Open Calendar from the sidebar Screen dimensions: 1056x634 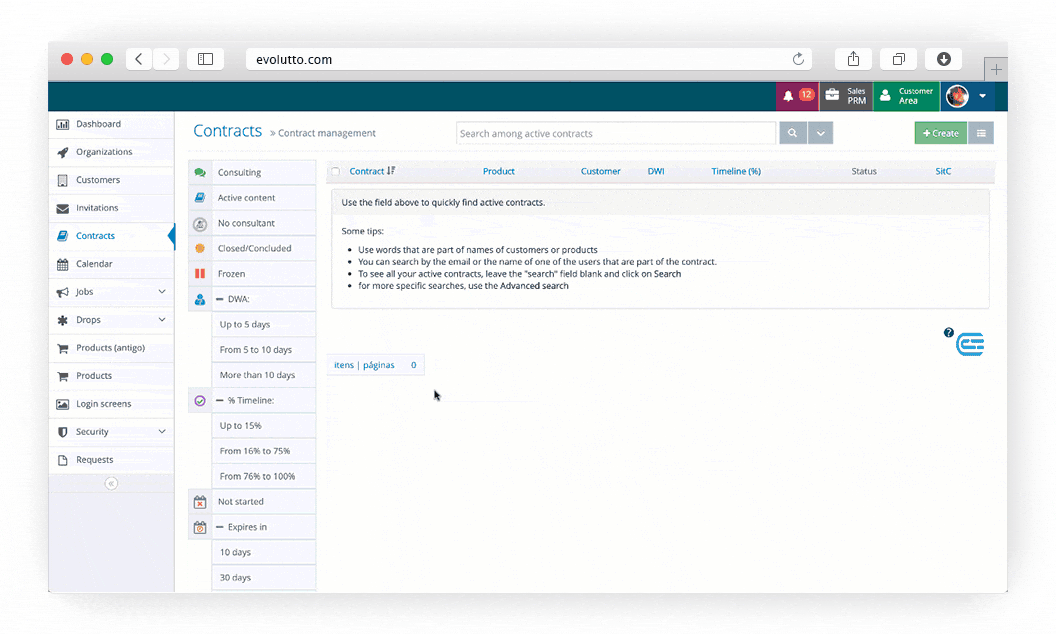(x=94, y=264)
